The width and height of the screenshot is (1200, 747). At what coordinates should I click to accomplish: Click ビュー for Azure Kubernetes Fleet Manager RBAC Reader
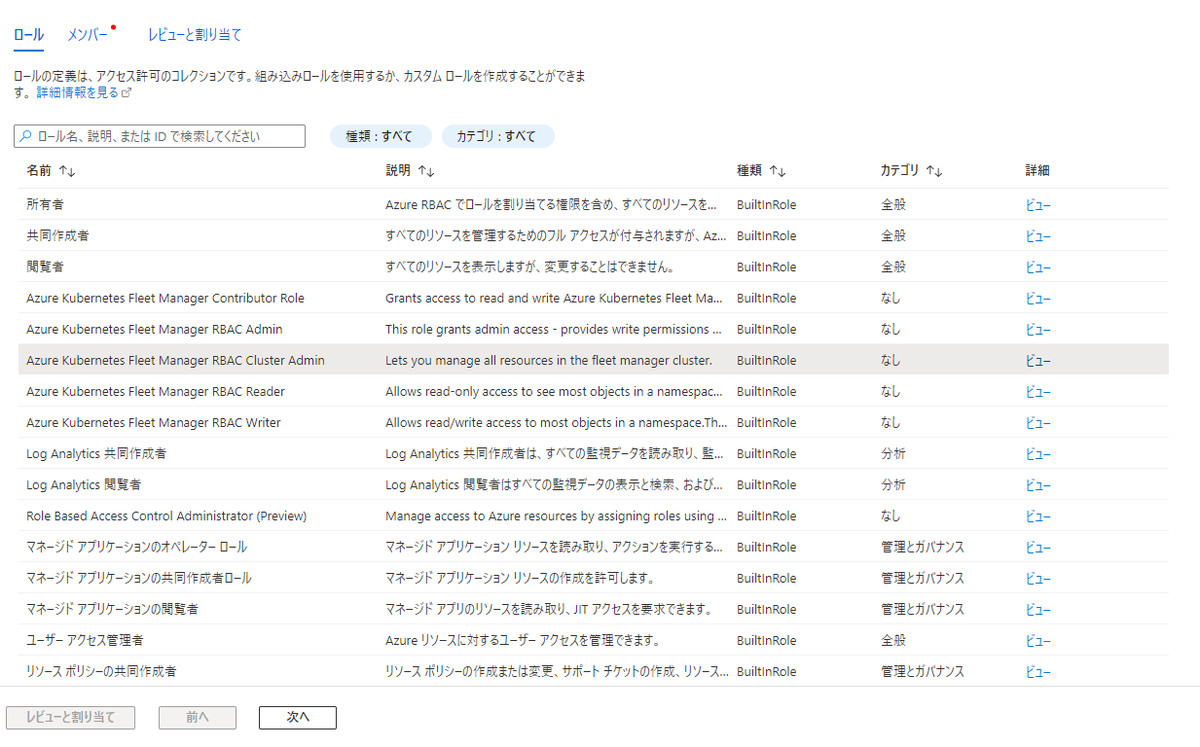[1039, 391]
